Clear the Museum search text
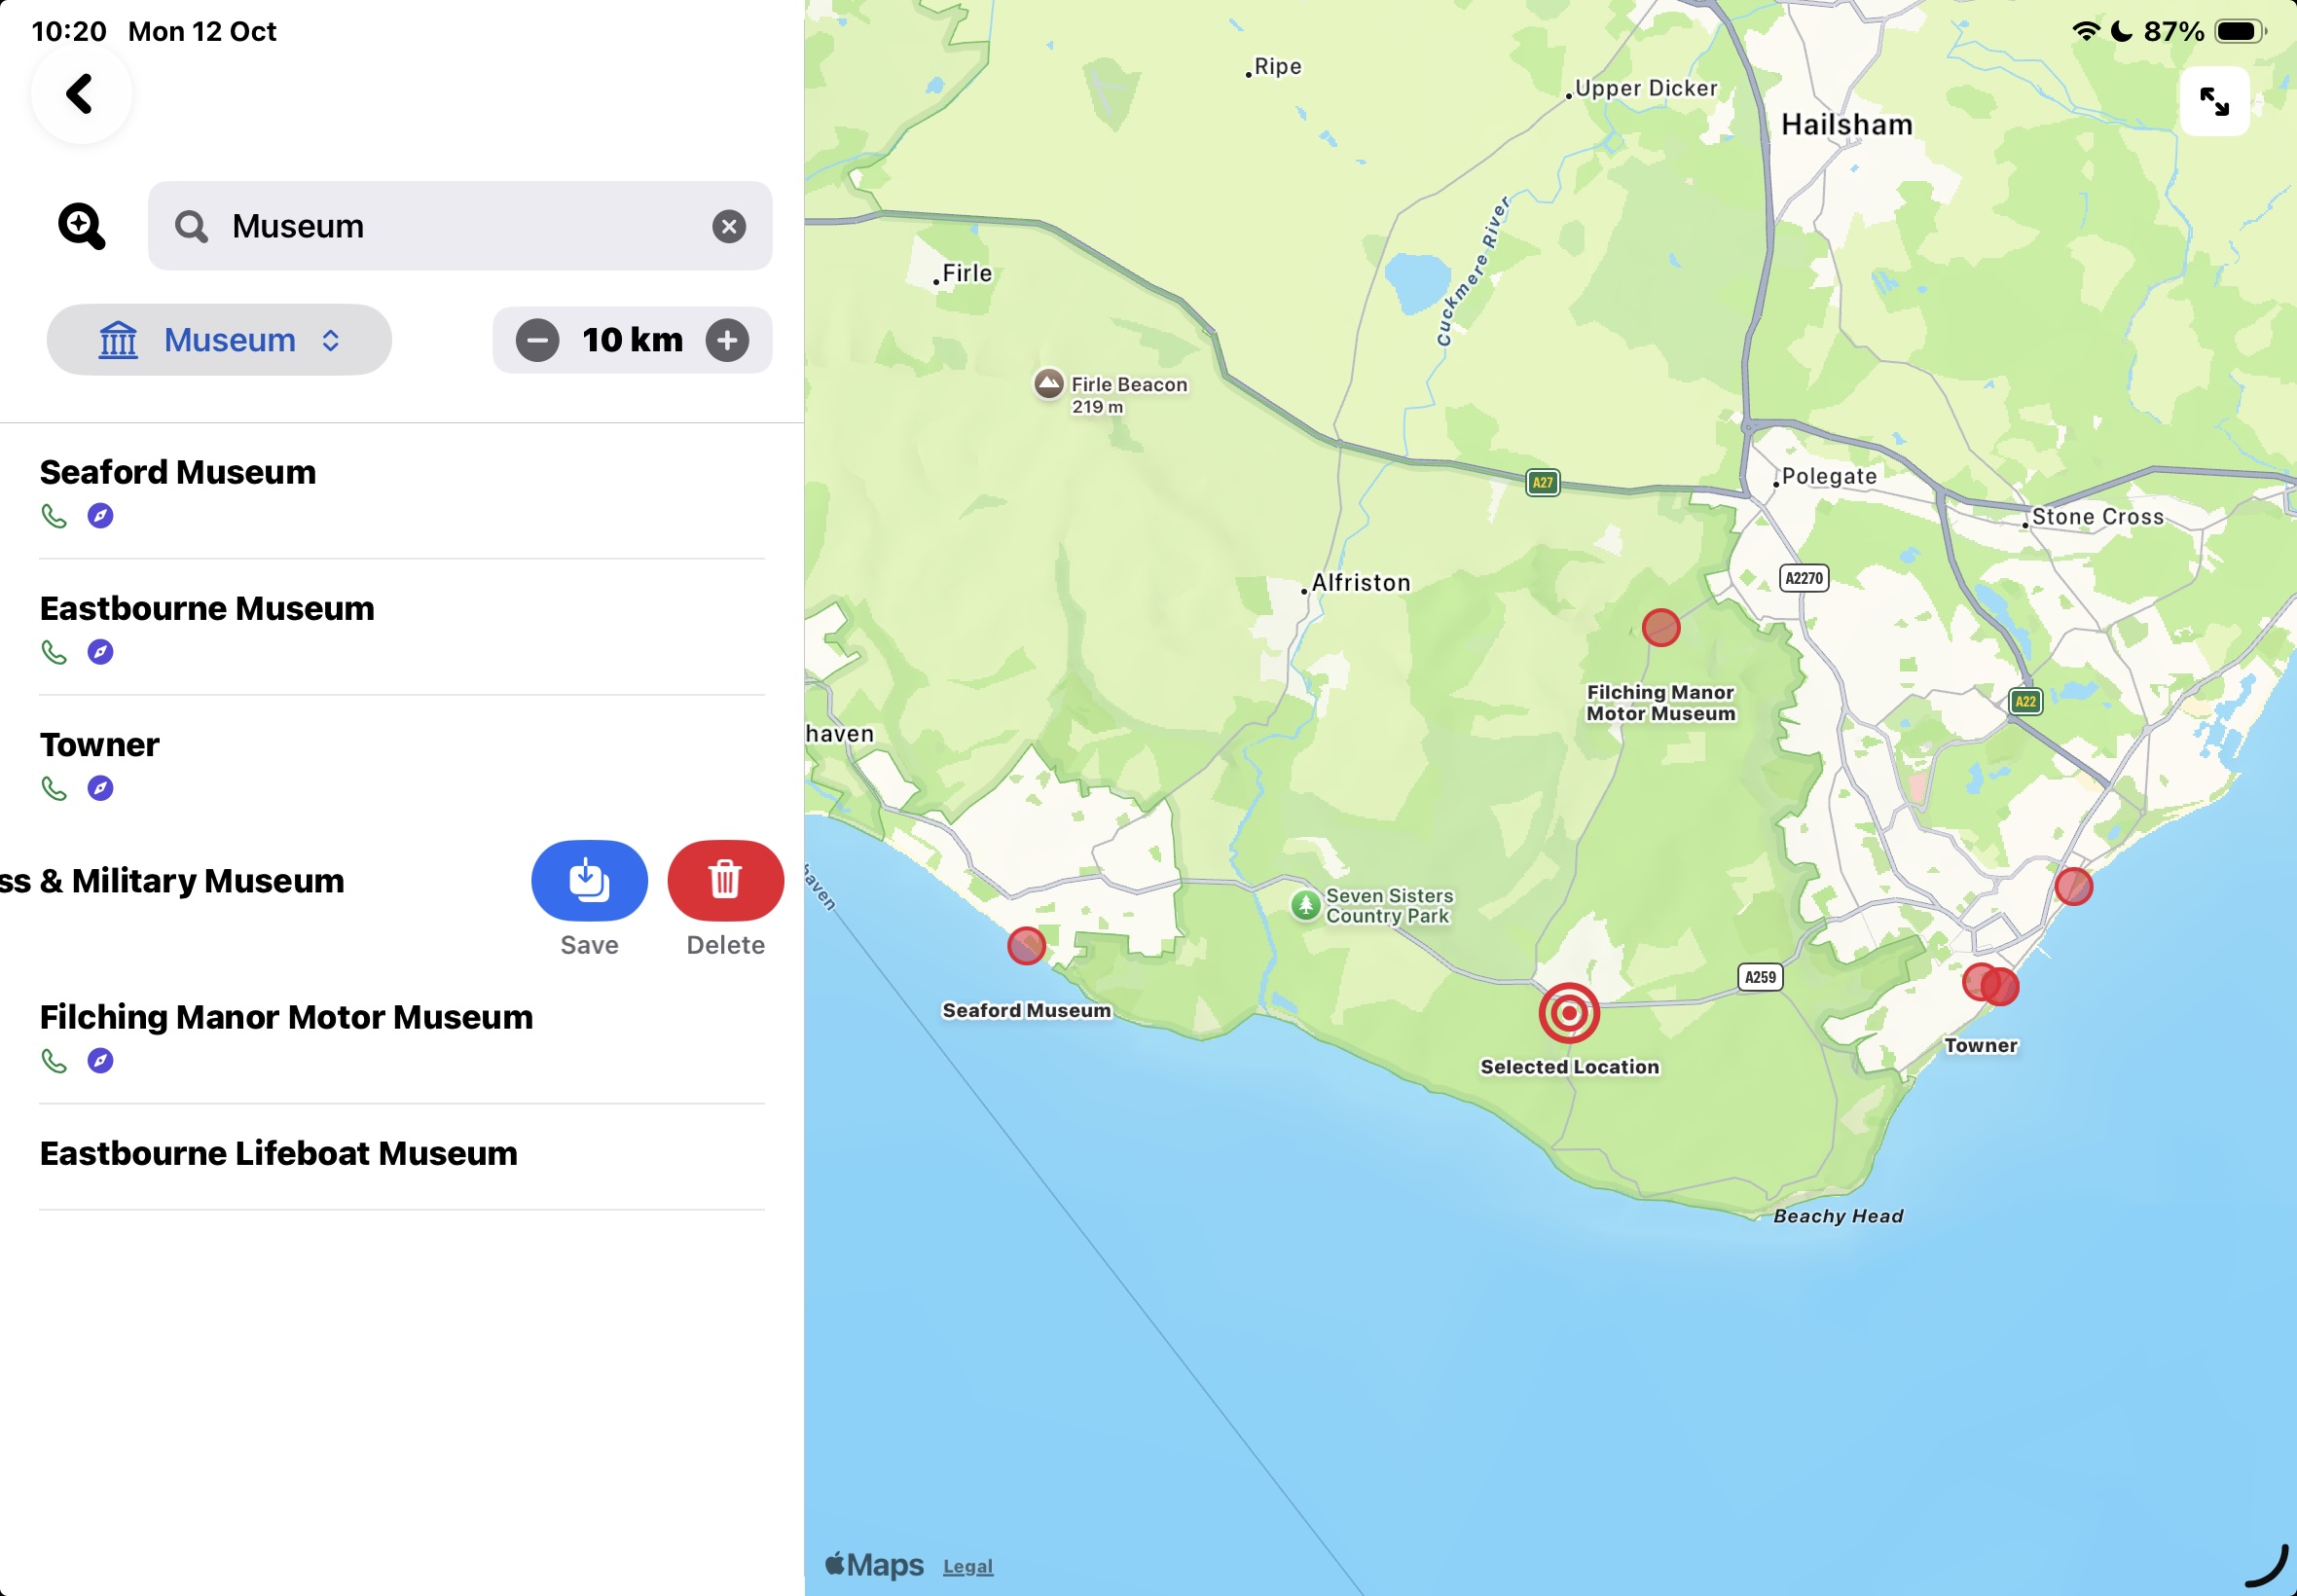 [x=729, y=227]
